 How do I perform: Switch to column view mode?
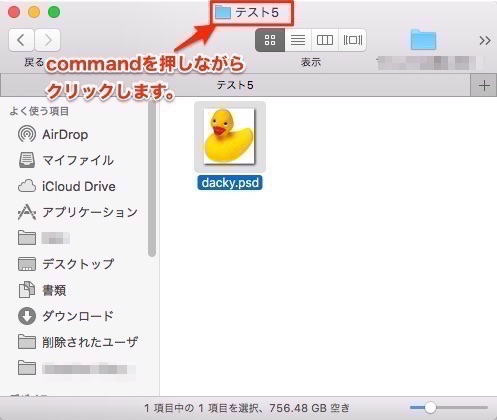[x=325, y=40]
